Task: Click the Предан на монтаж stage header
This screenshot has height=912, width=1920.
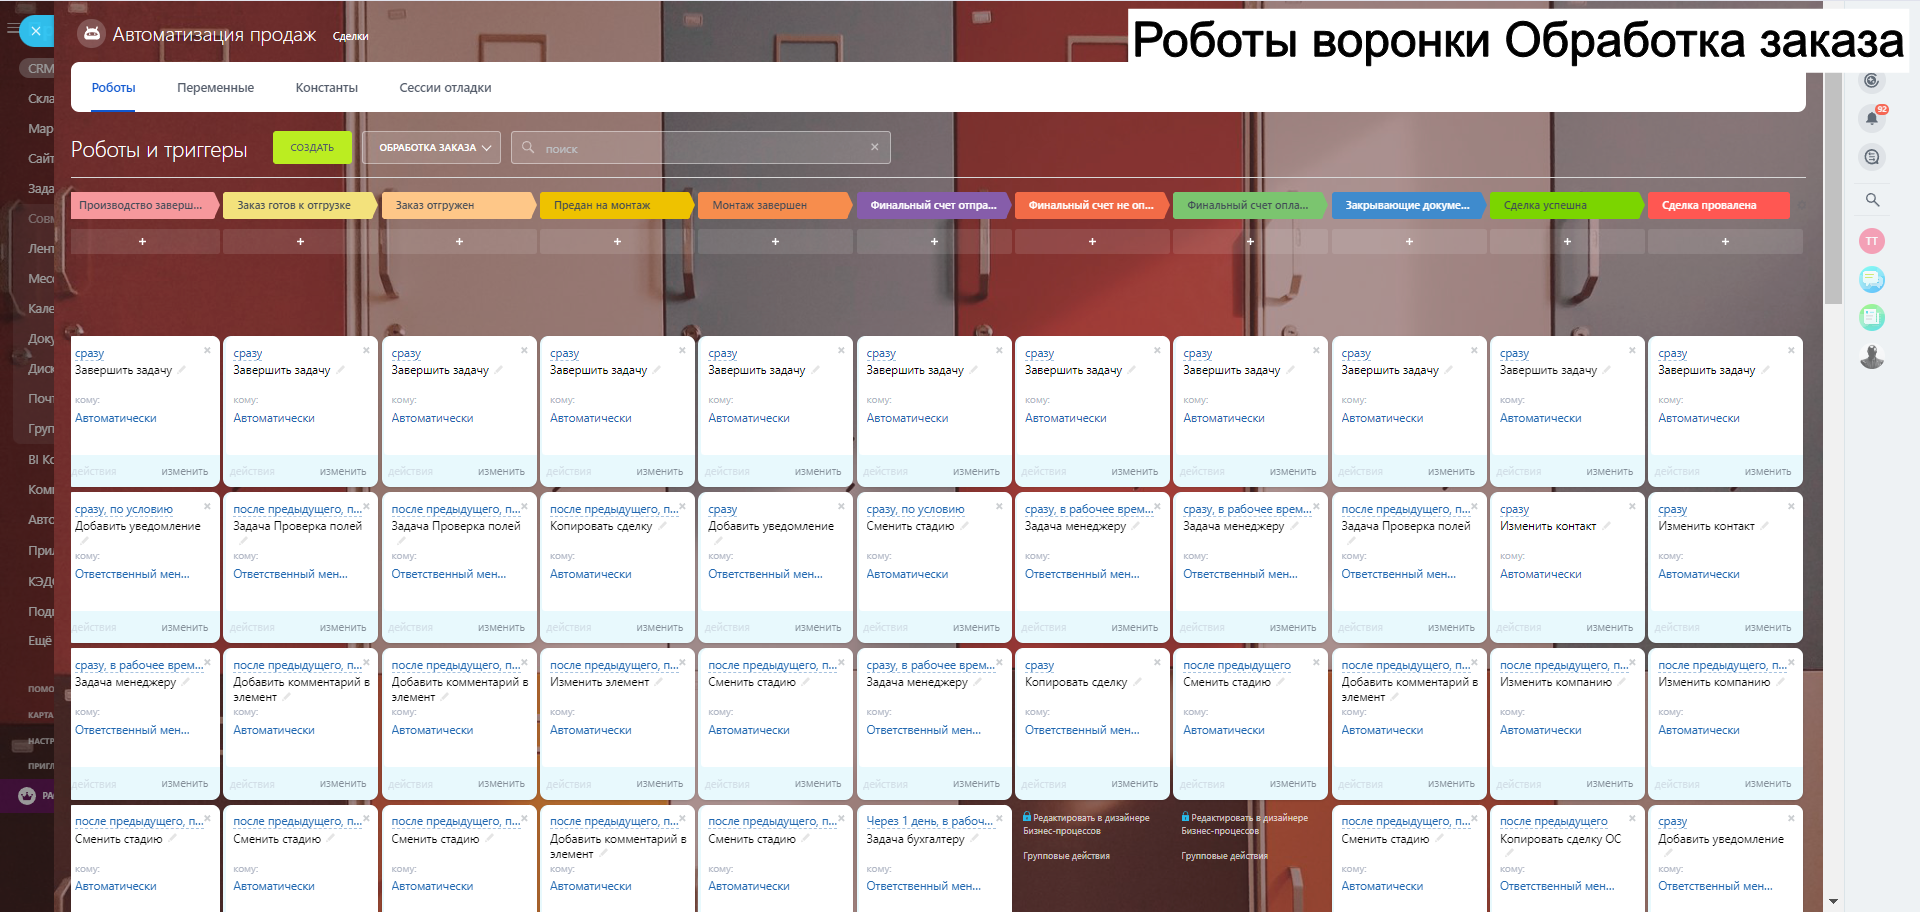Action: click(617, 205)
